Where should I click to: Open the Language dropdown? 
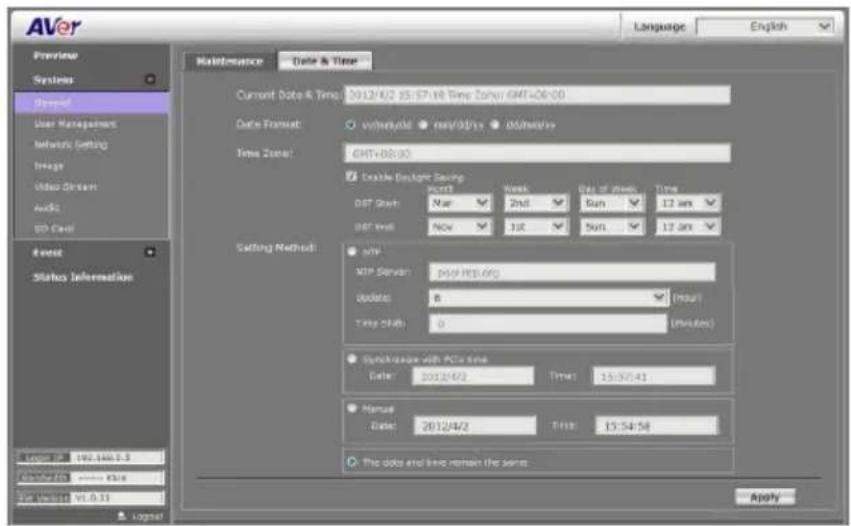coord(765,26)
